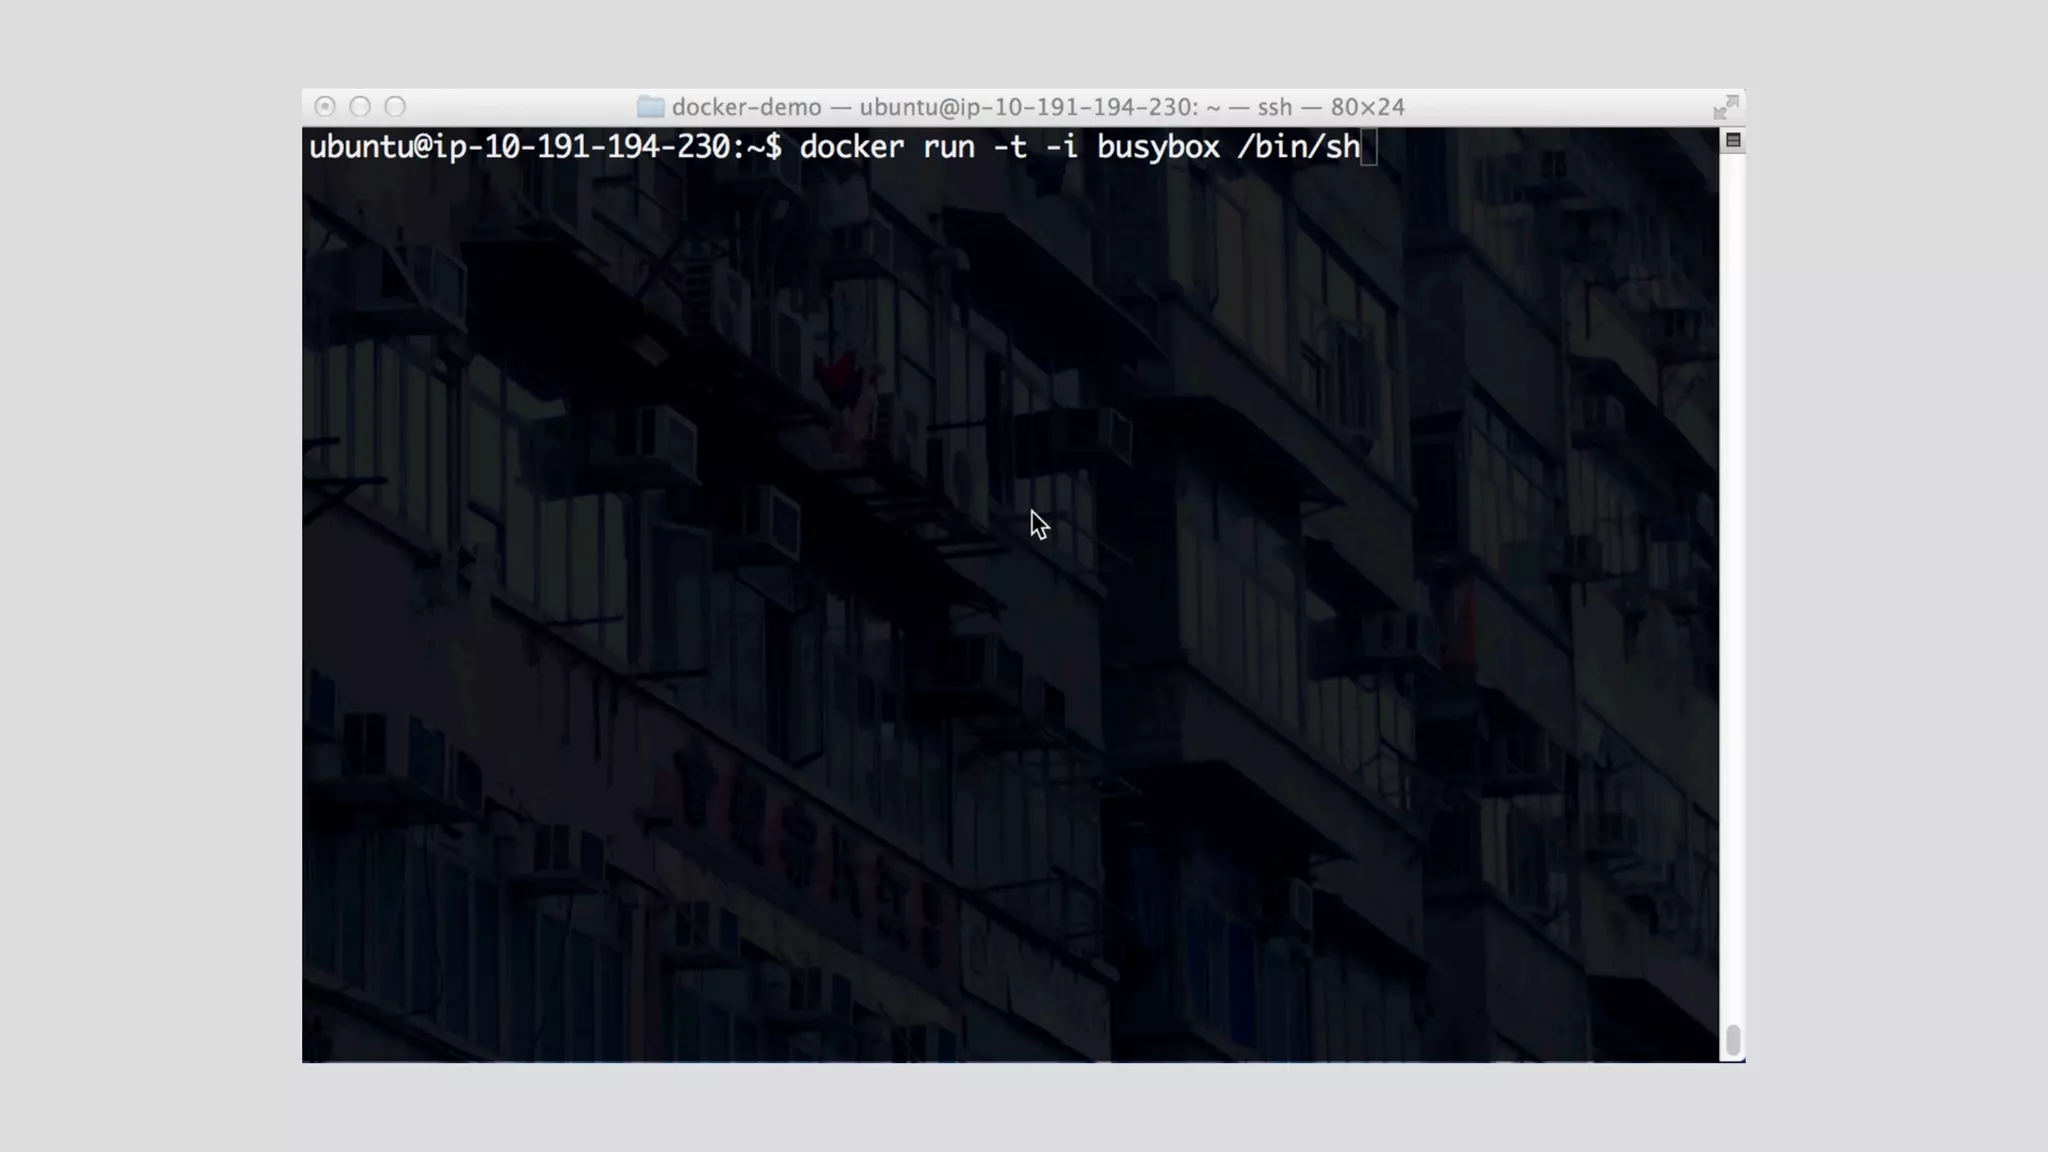Click the word busybox in the command
Screen dimensions: 2048x1152
click(1158, 148)
